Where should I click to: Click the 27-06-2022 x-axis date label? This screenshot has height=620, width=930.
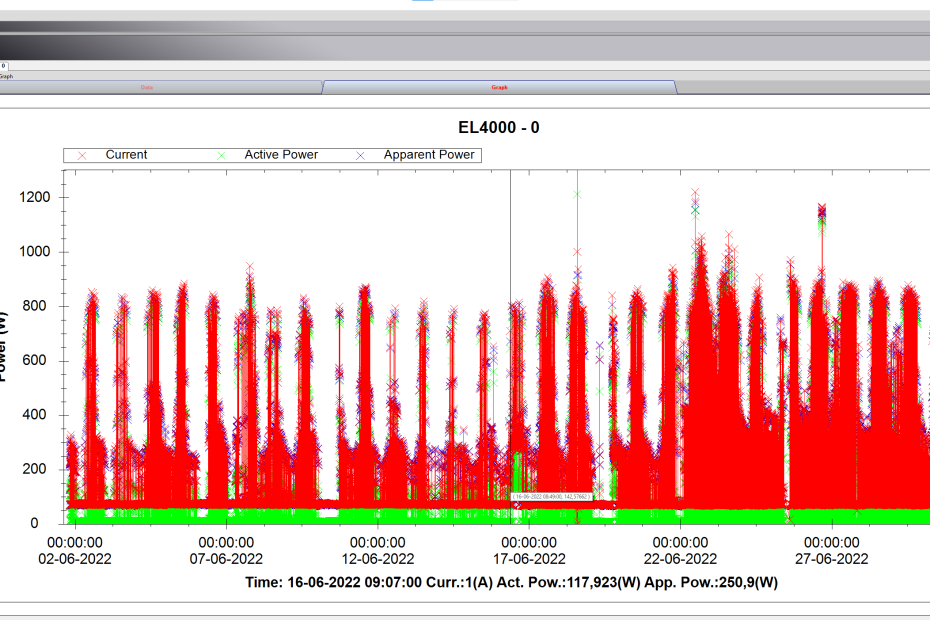click(831, 559)
